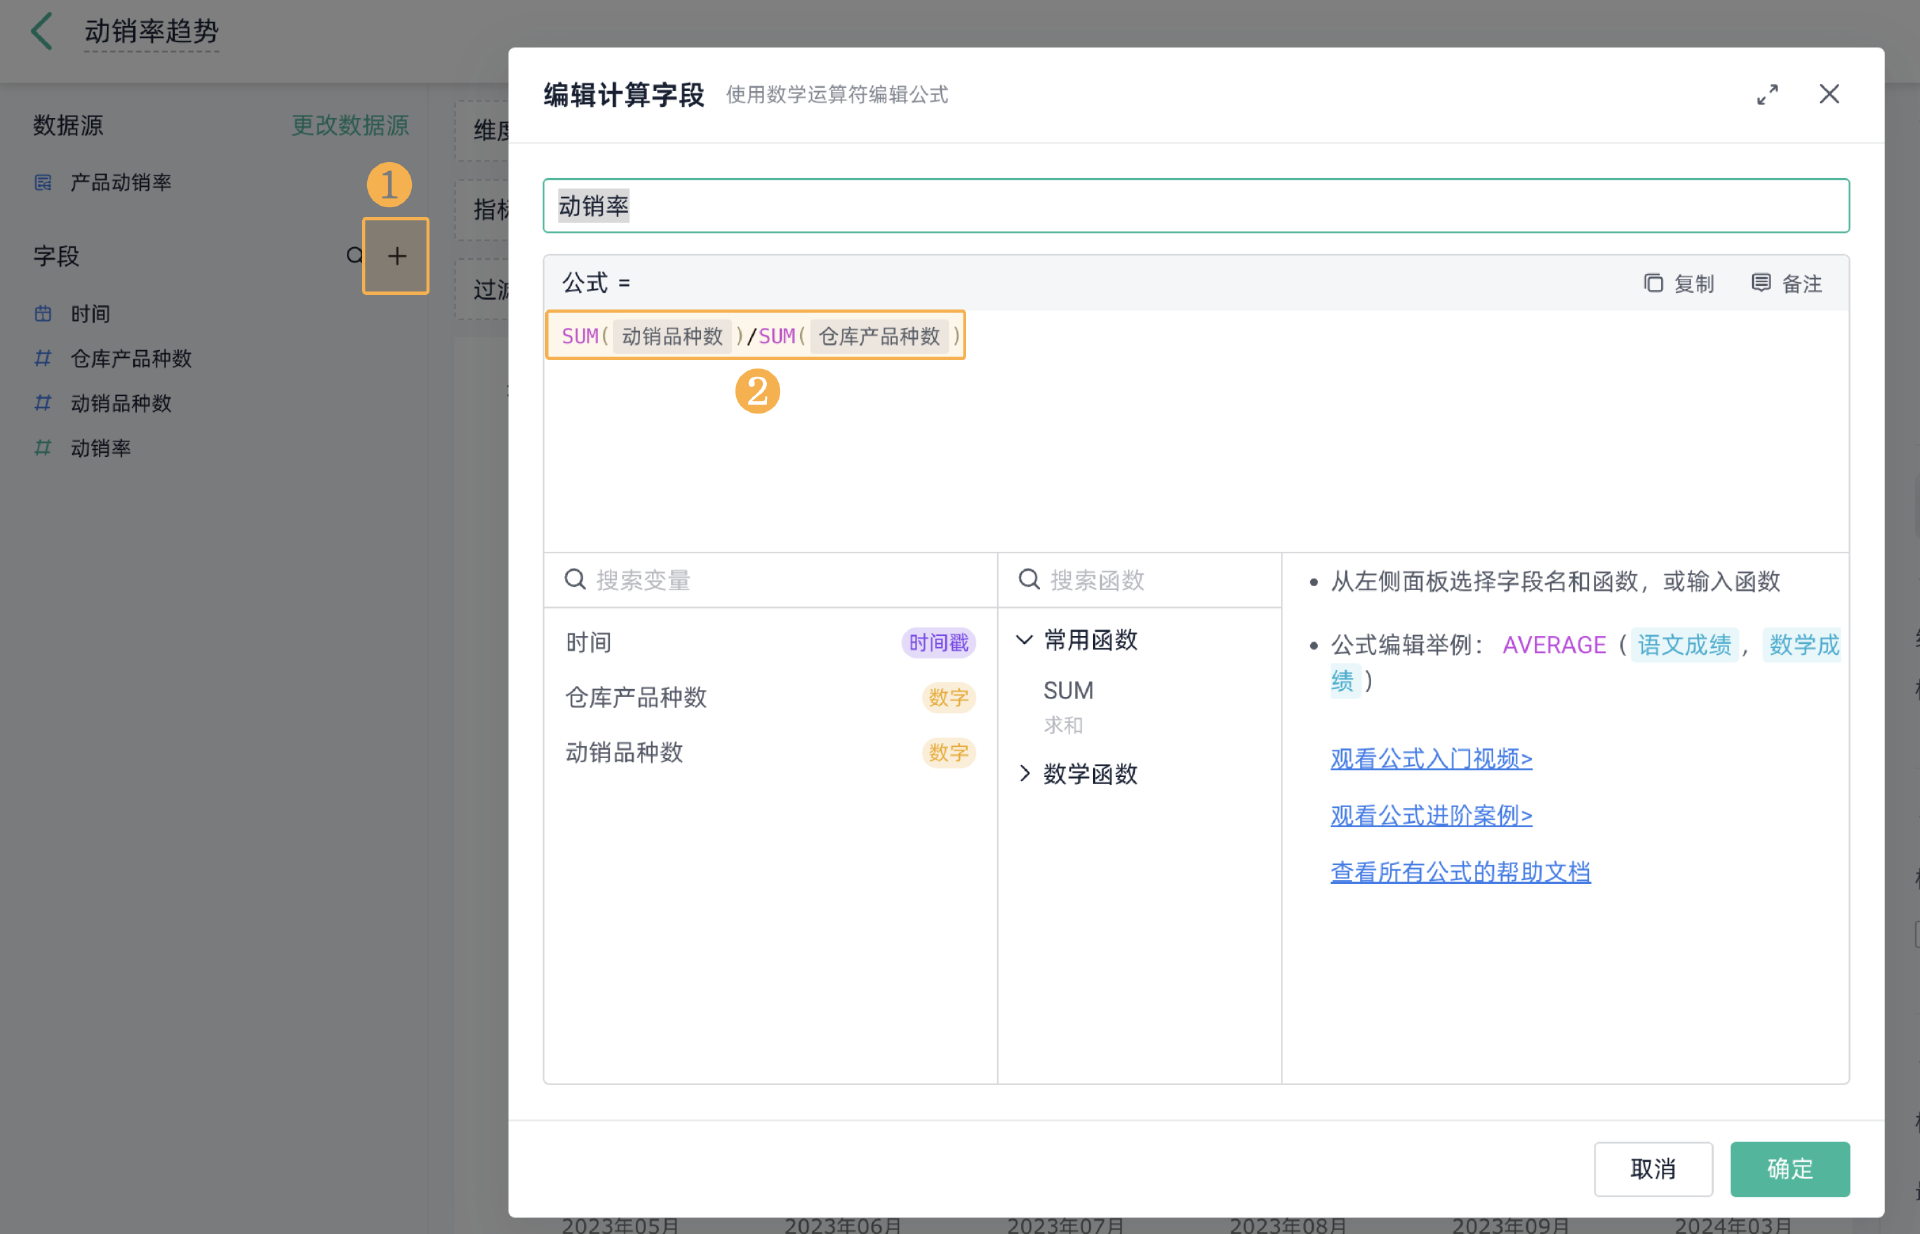The height and width of the screenshot is (1234, 1920).
Task: Expand the 数学函数 category
Action: (1024, 774)
